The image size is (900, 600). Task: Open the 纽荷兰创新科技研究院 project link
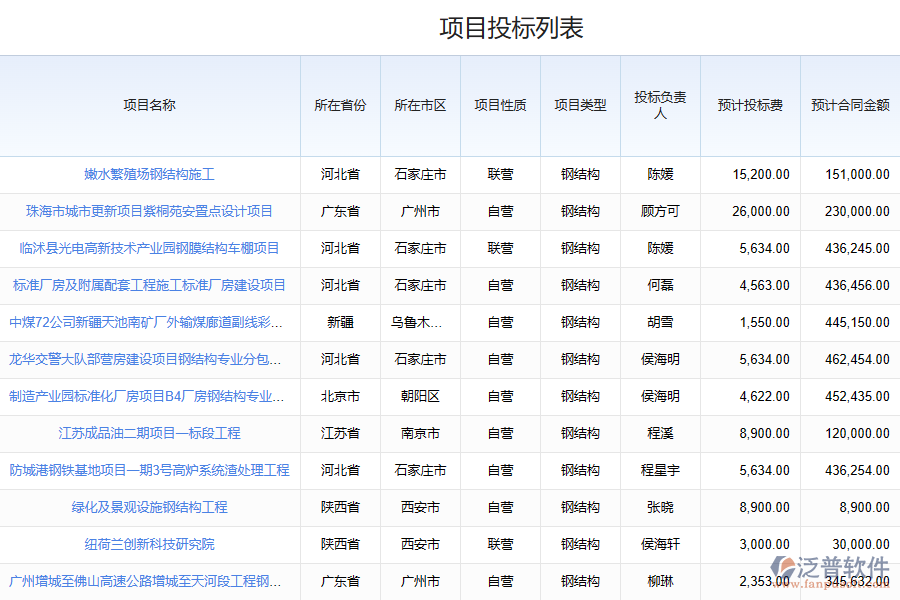point(150,544)
